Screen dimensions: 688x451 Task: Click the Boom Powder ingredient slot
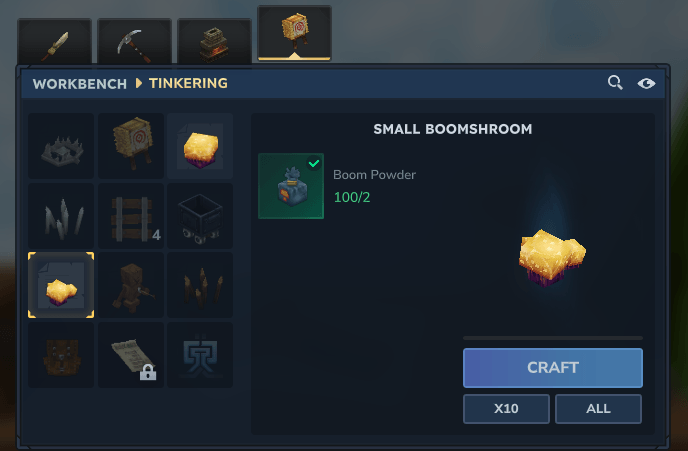point(291,186)
